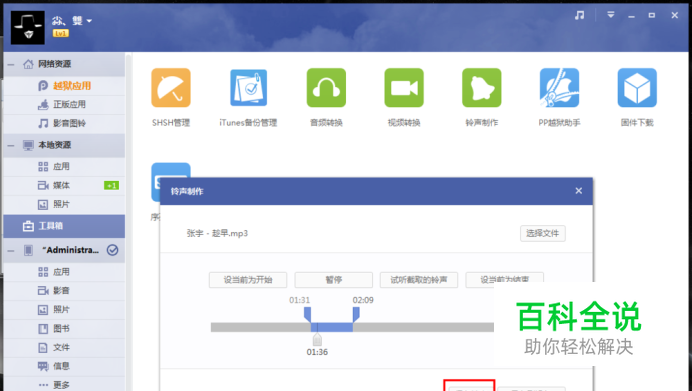692x391 pixels.
Task: Collapse the 本地资源 section
Action: [x=11, y=145]
